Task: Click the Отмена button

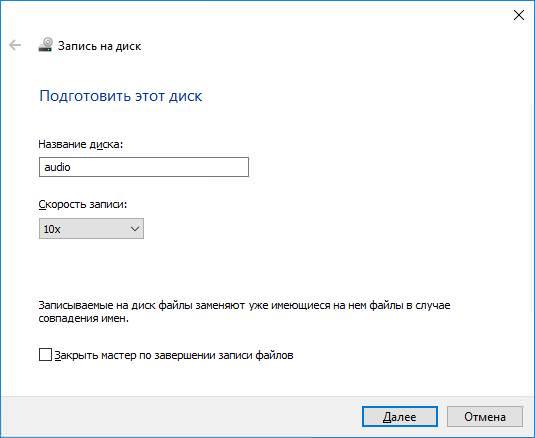Action: 485,417
